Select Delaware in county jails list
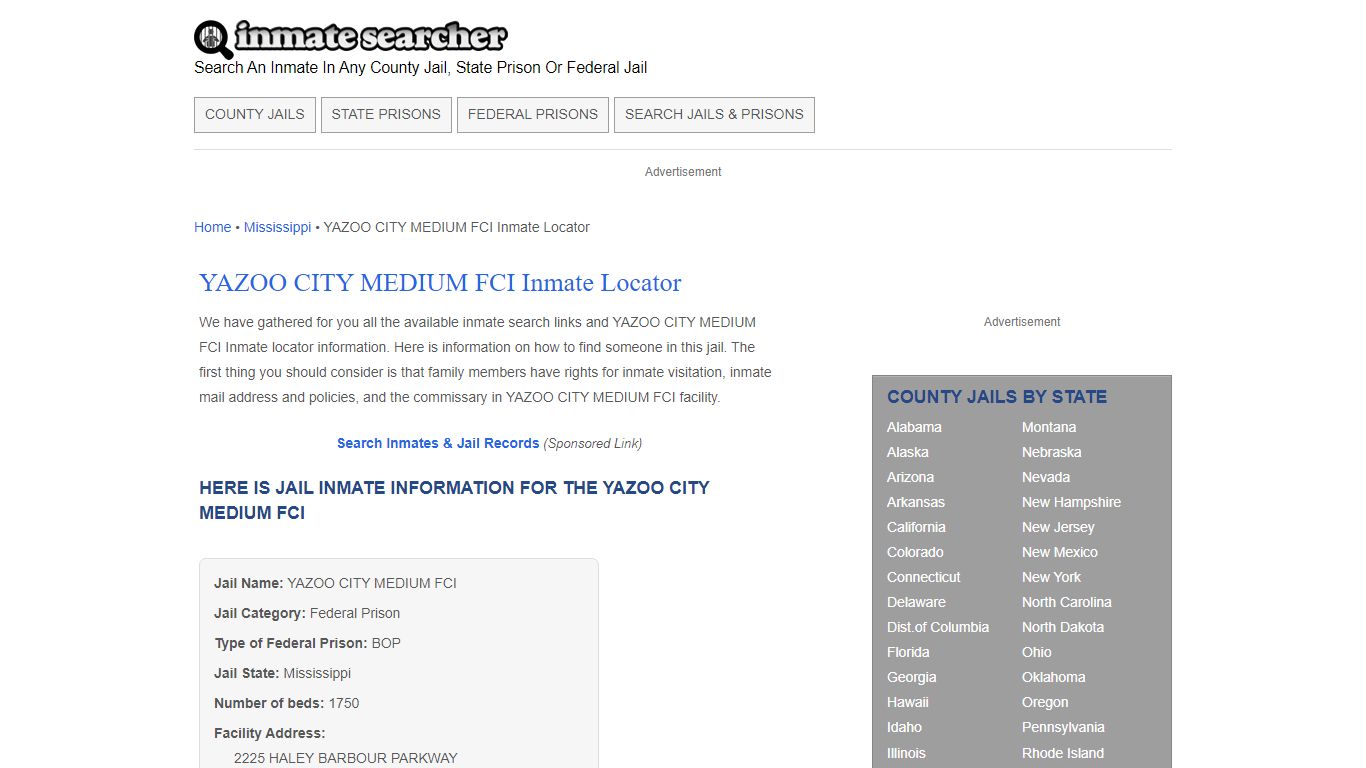Screen dimensions: 1366x768 (916, 602)
